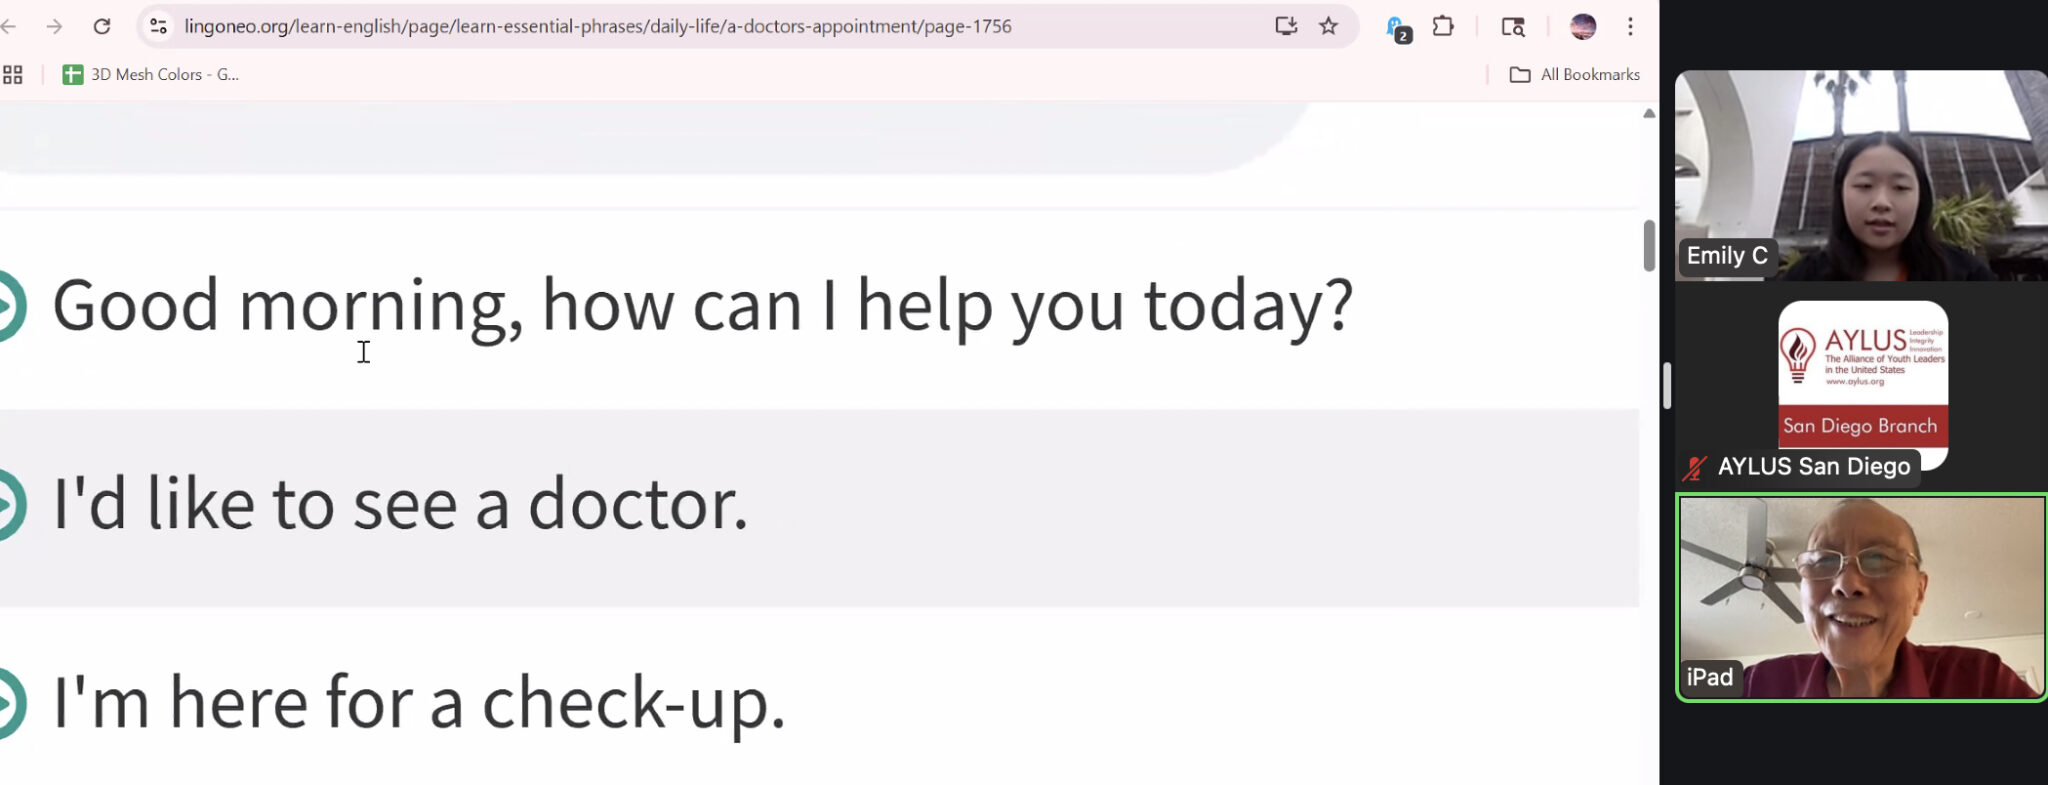This screenshot has width=2048, height=785.
Task: Play audio for "I'm here for a check-up."
Action: pyautogui.click(x=10, y=703)
